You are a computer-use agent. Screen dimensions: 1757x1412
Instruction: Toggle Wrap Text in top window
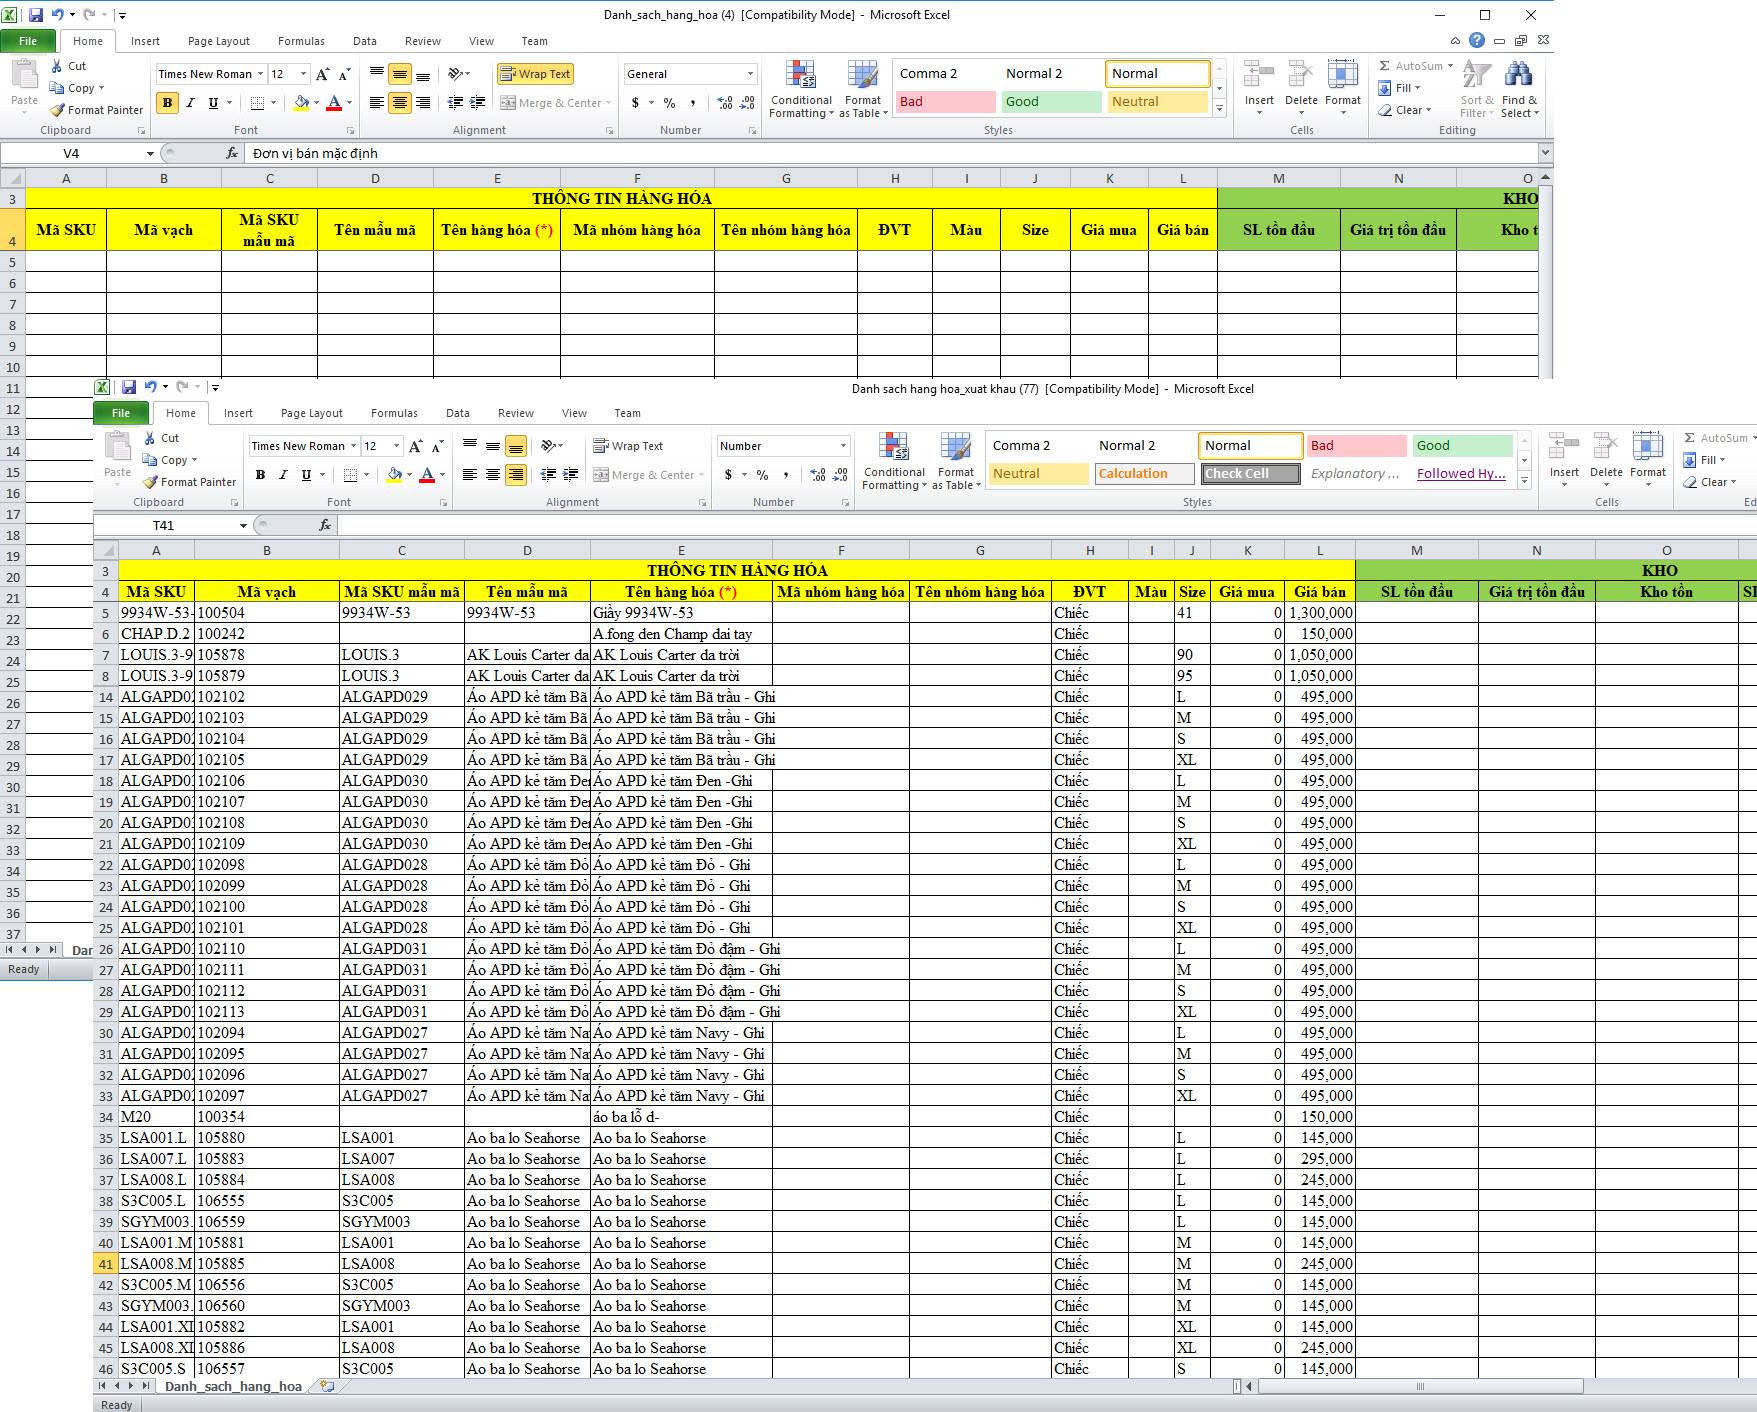[x=535, y=74]
